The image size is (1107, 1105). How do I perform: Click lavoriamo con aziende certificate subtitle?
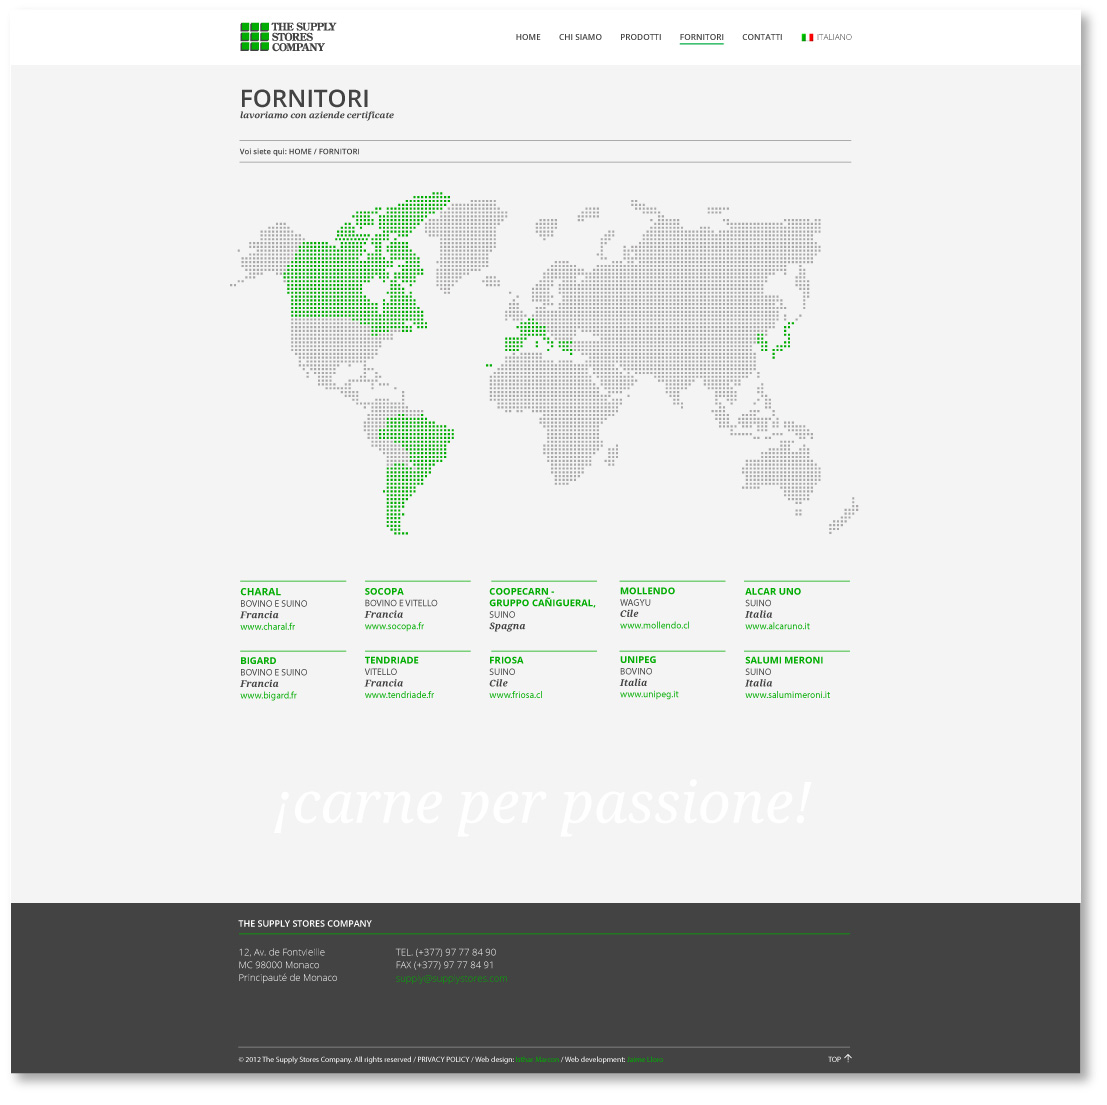317,115
